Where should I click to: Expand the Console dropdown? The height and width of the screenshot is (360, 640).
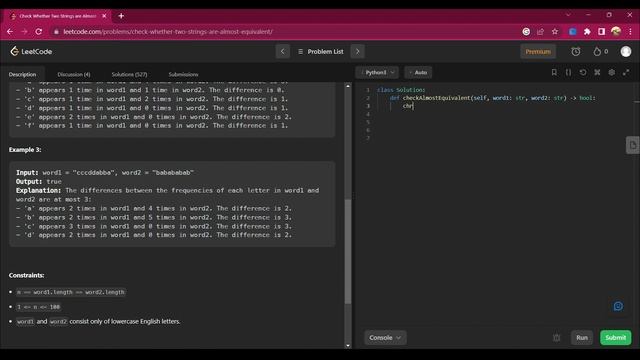point(385,338)
